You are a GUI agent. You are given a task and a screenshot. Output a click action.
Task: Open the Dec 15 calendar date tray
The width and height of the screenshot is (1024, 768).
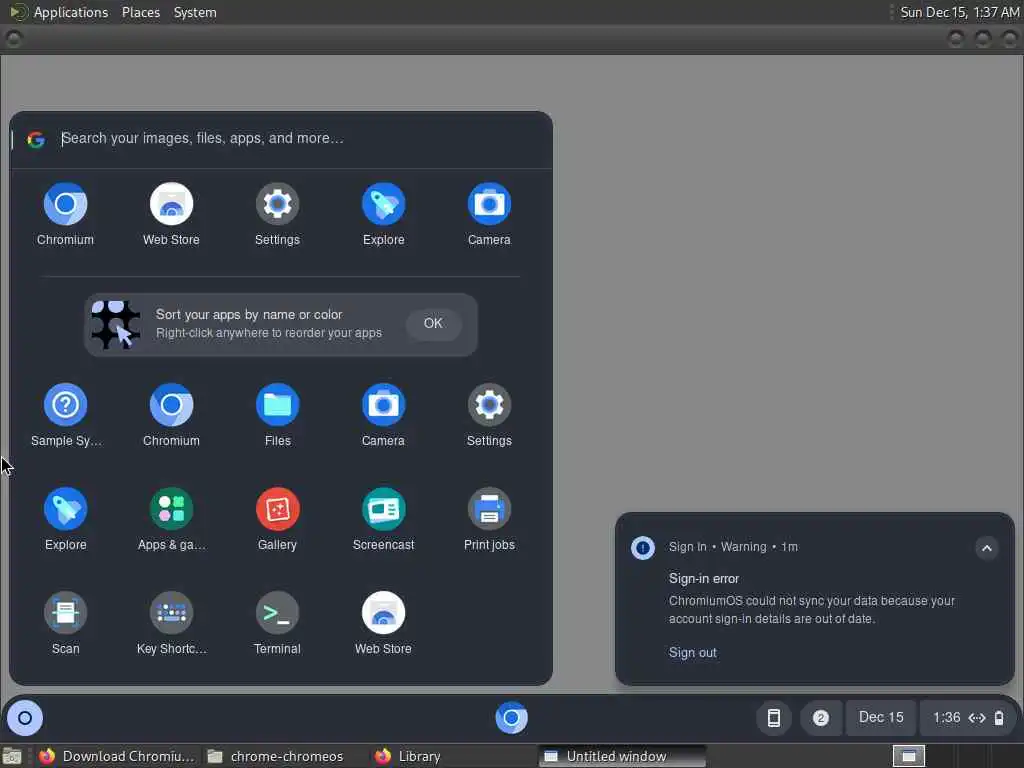pyautogui.click(x=881, y=717)
